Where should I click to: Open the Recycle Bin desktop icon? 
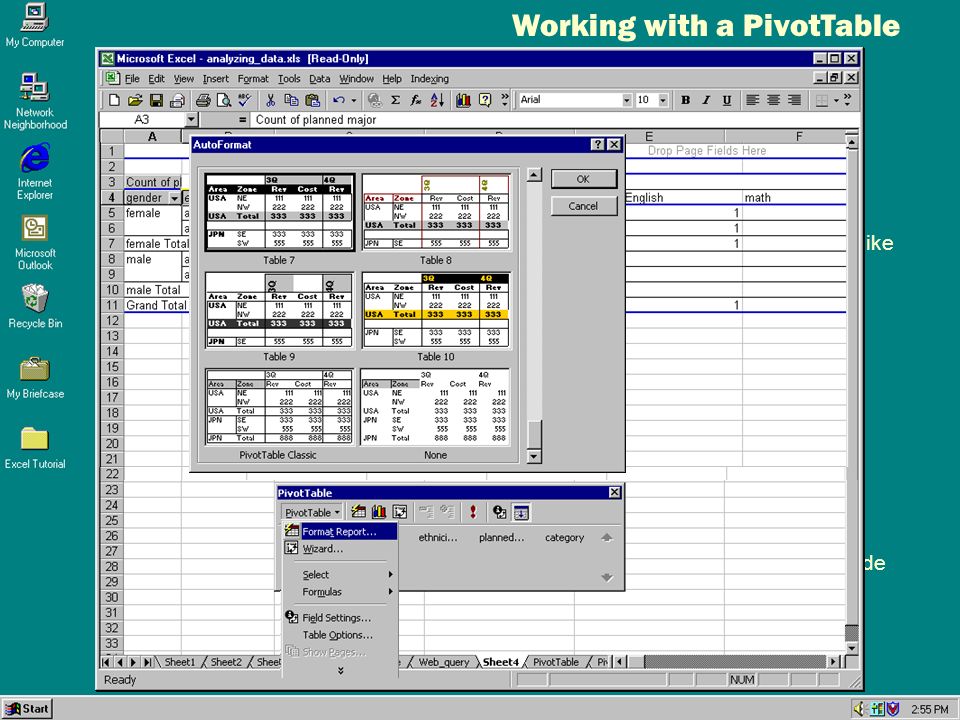(35, 306)
